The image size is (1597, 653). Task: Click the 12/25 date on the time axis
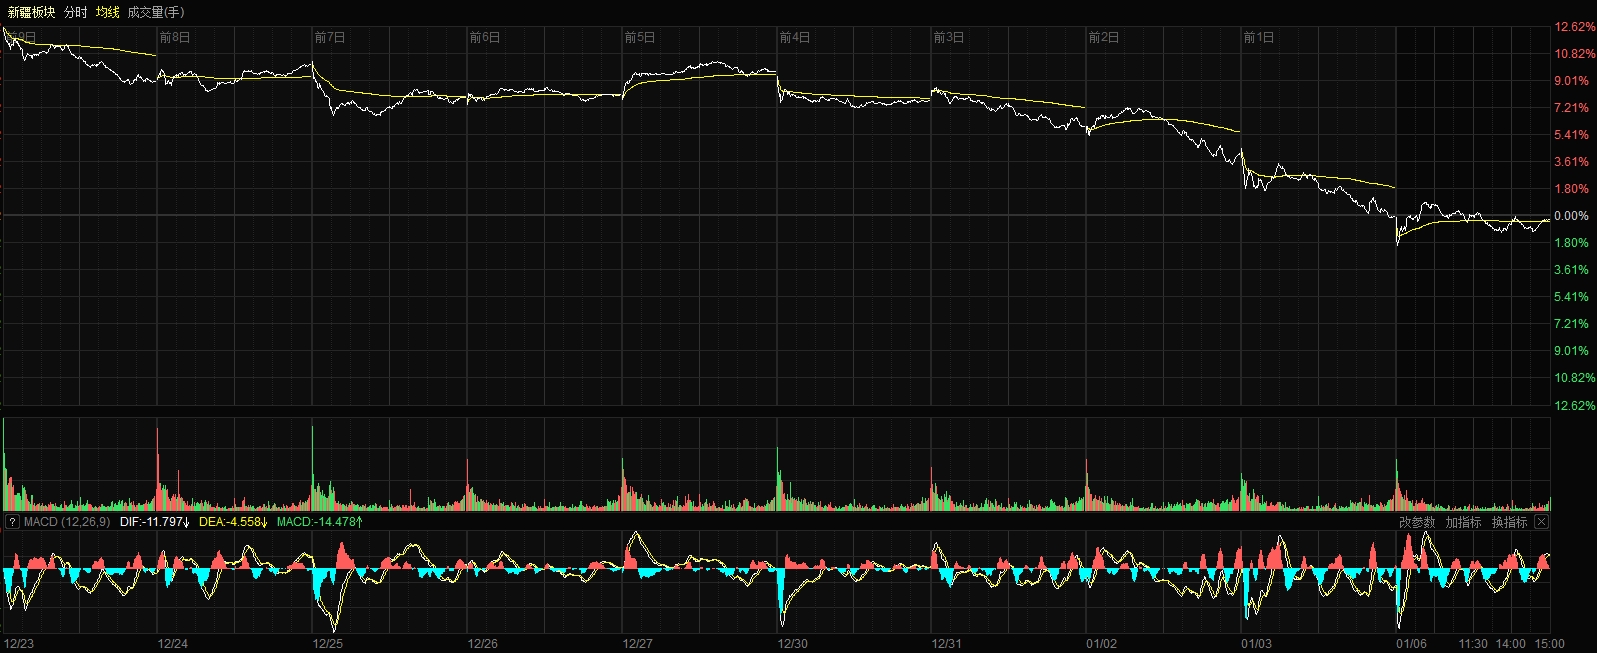point(328,643)
